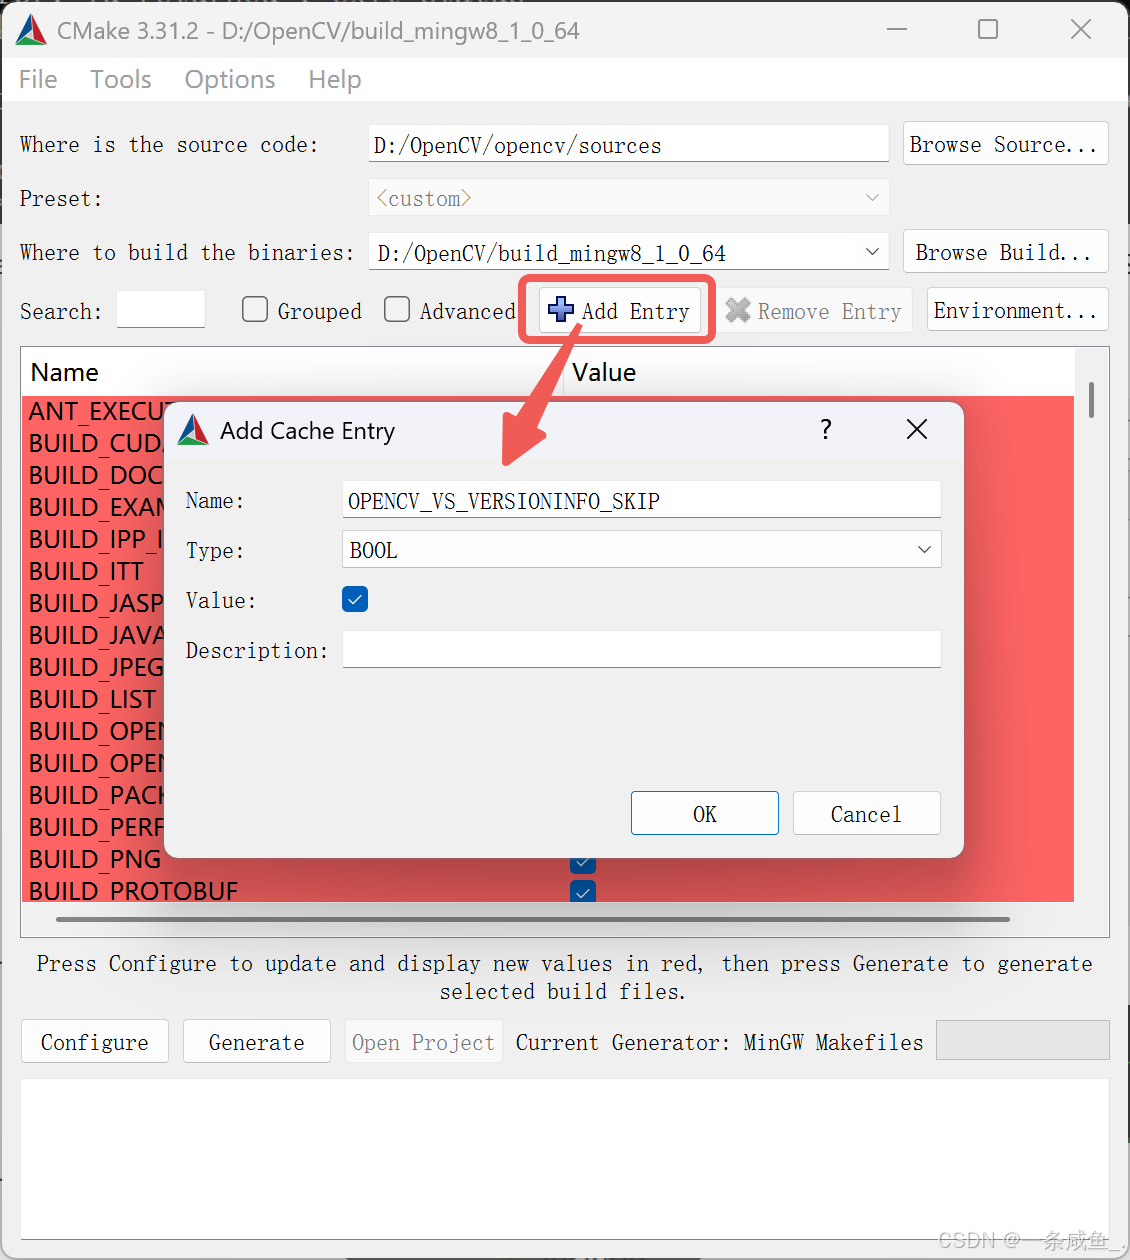Maximize the CMake window
This screenshot has width=1130, height=1260.
(x=988, y=29)
